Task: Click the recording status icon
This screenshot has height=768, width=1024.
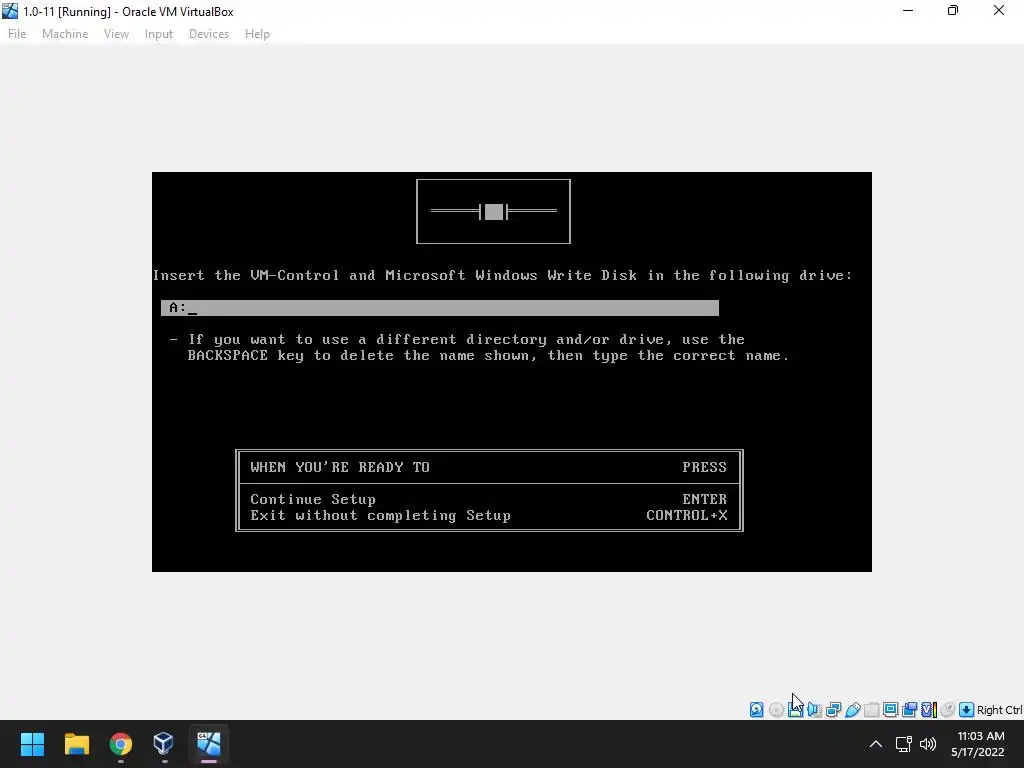Action: 909,709
